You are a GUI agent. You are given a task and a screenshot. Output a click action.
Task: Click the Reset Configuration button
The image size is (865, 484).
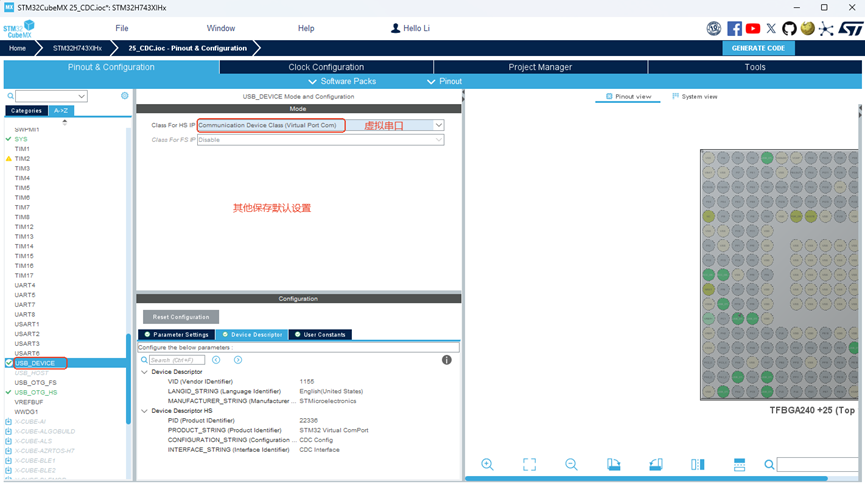pyautogui.click(x=181, y=317)
